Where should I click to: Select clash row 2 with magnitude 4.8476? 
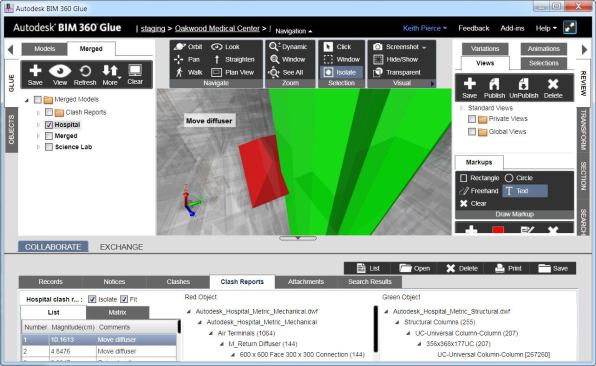tap(99, 352)
